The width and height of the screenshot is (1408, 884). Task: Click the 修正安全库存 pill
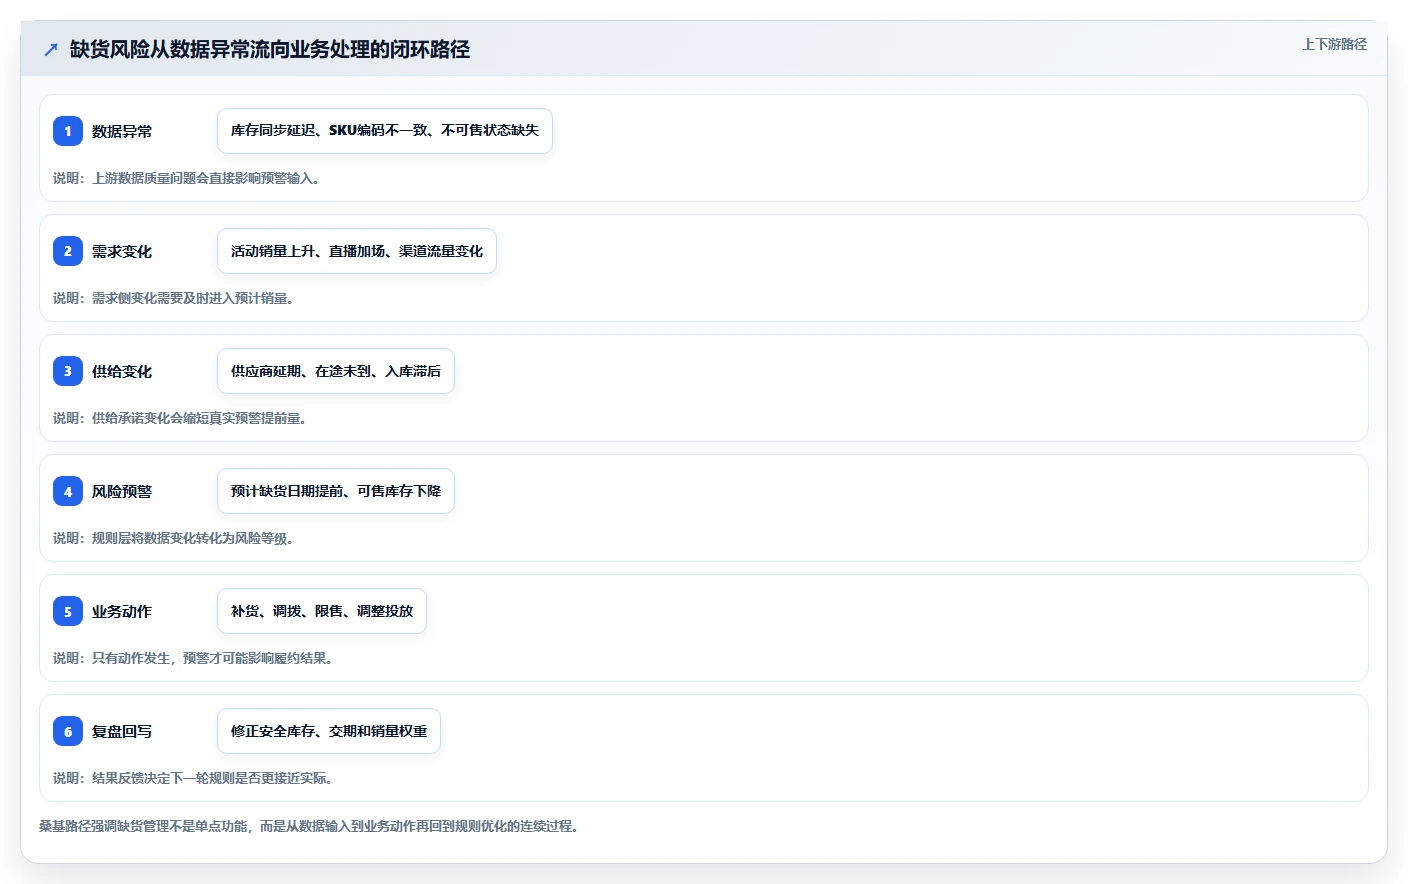click(x=329, y=731)
